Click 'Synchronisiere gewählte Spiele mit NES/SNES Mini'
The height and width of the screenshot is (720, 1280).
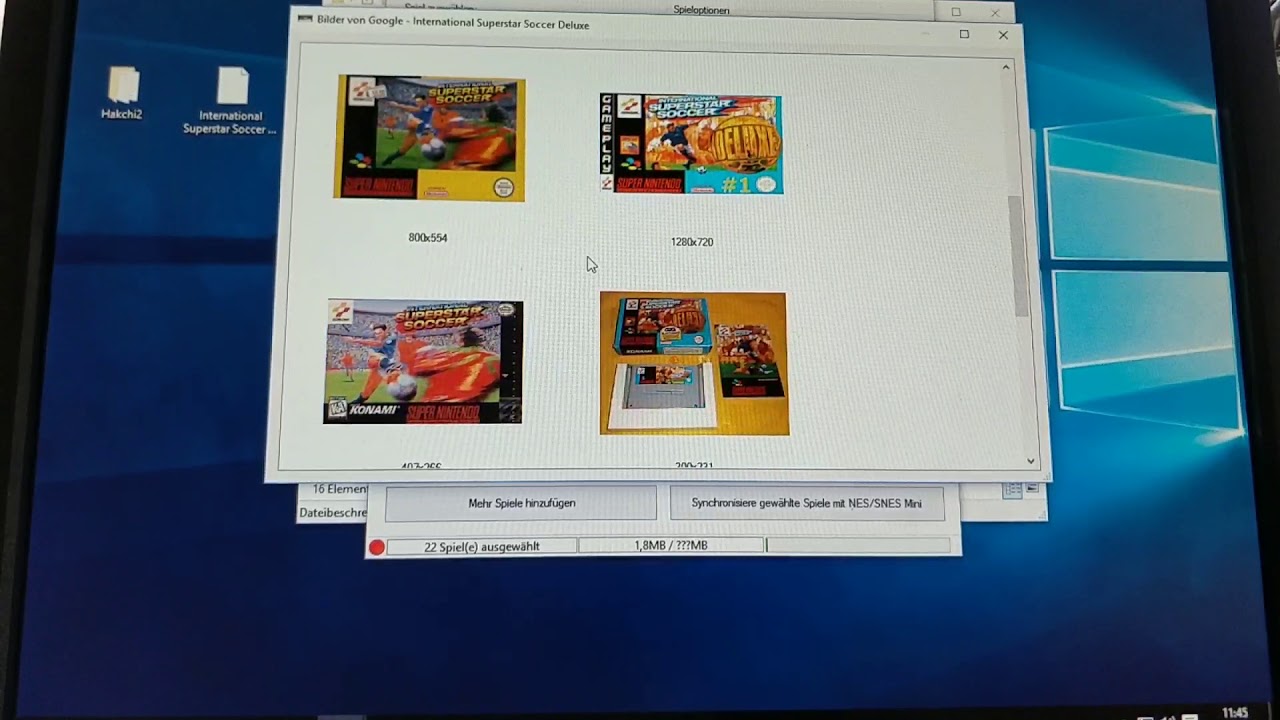point(807,503)
